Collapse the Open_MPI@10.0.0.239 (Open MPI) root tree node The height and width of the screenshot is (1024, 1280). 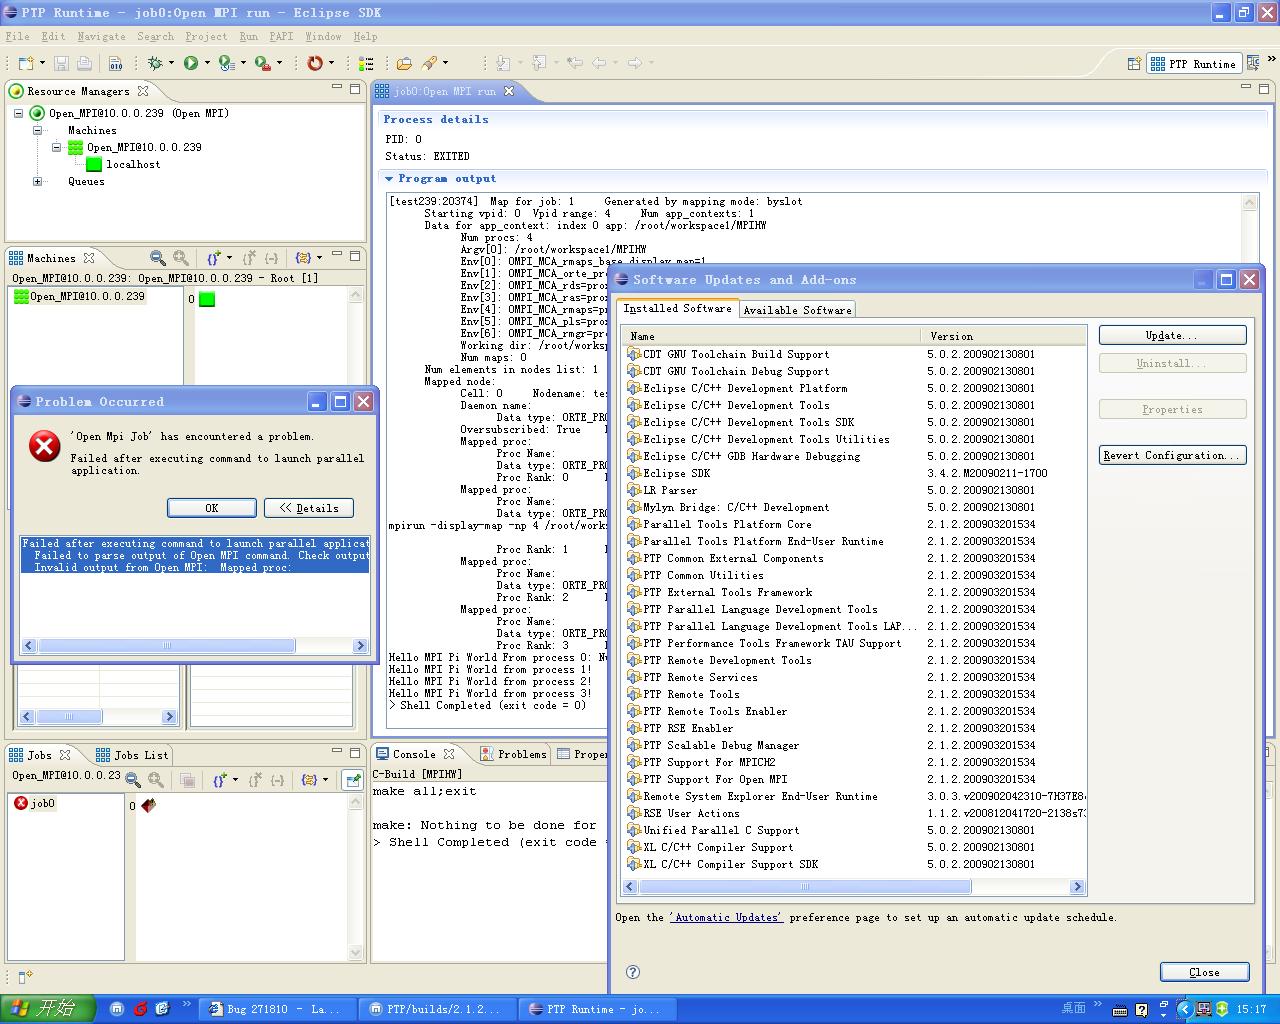19,113
